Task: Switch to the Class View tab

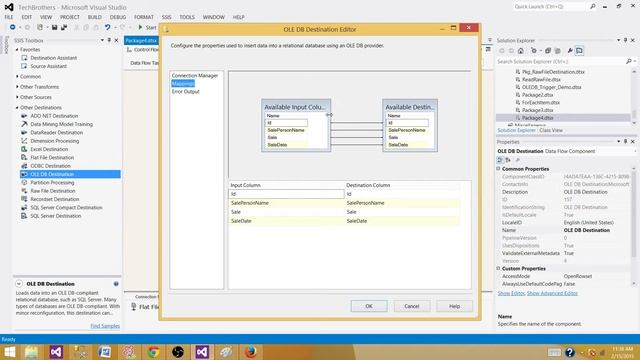Action: point(551,130)
